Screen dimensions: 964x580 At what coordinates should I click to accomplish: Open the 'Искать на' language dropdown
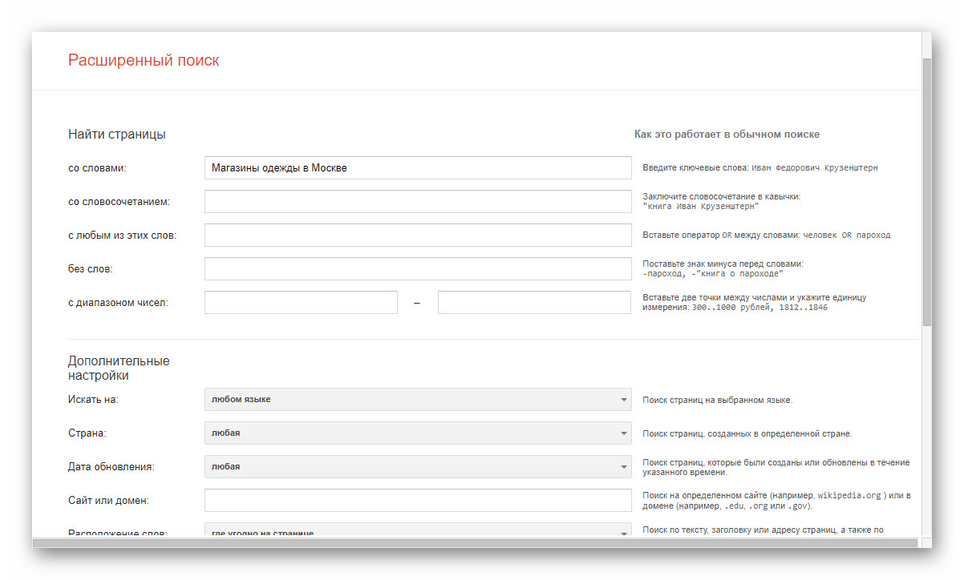coord(417,399)
